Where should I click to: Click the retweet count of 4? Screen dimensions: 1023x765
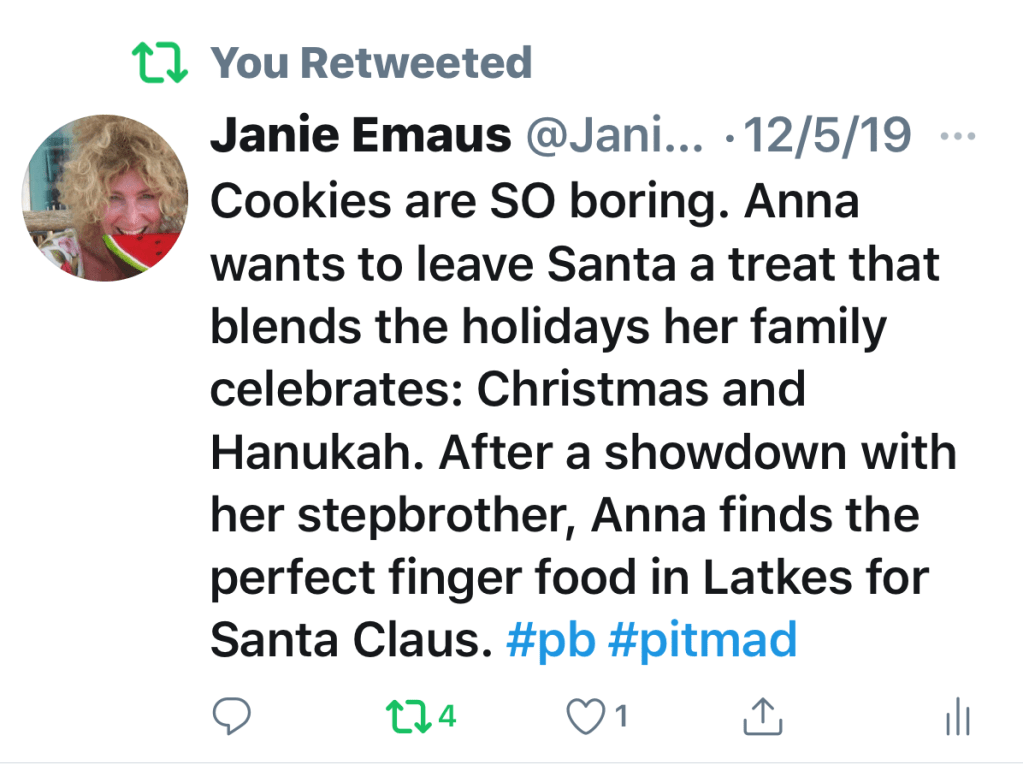coord(447,715)
